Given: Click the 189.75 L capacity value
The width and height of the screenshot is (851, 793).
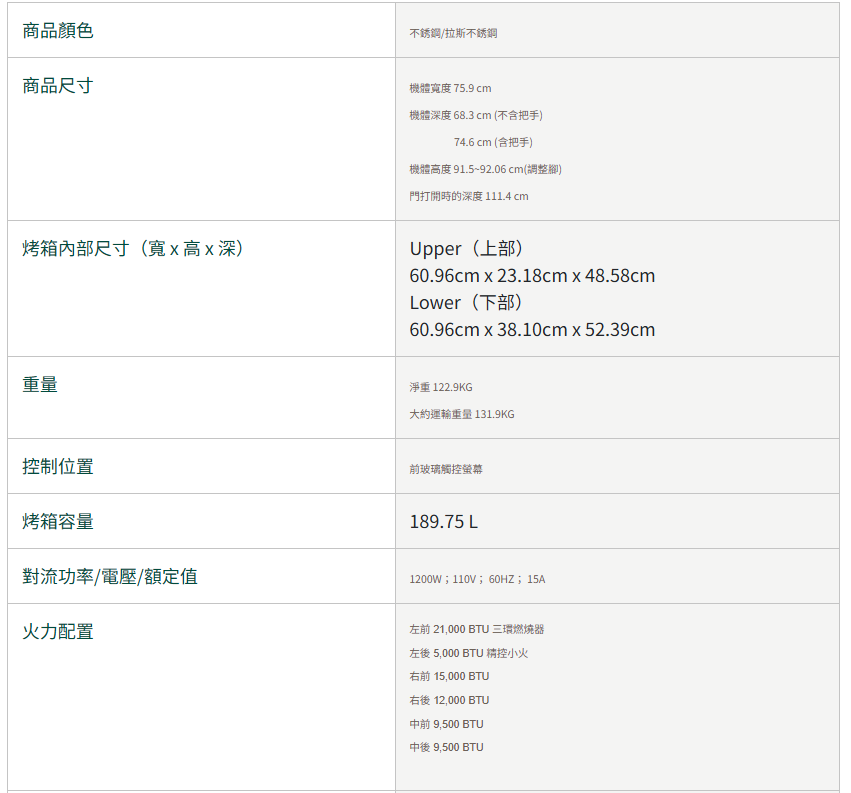Looking at the screenshot, I should point(444,522).
